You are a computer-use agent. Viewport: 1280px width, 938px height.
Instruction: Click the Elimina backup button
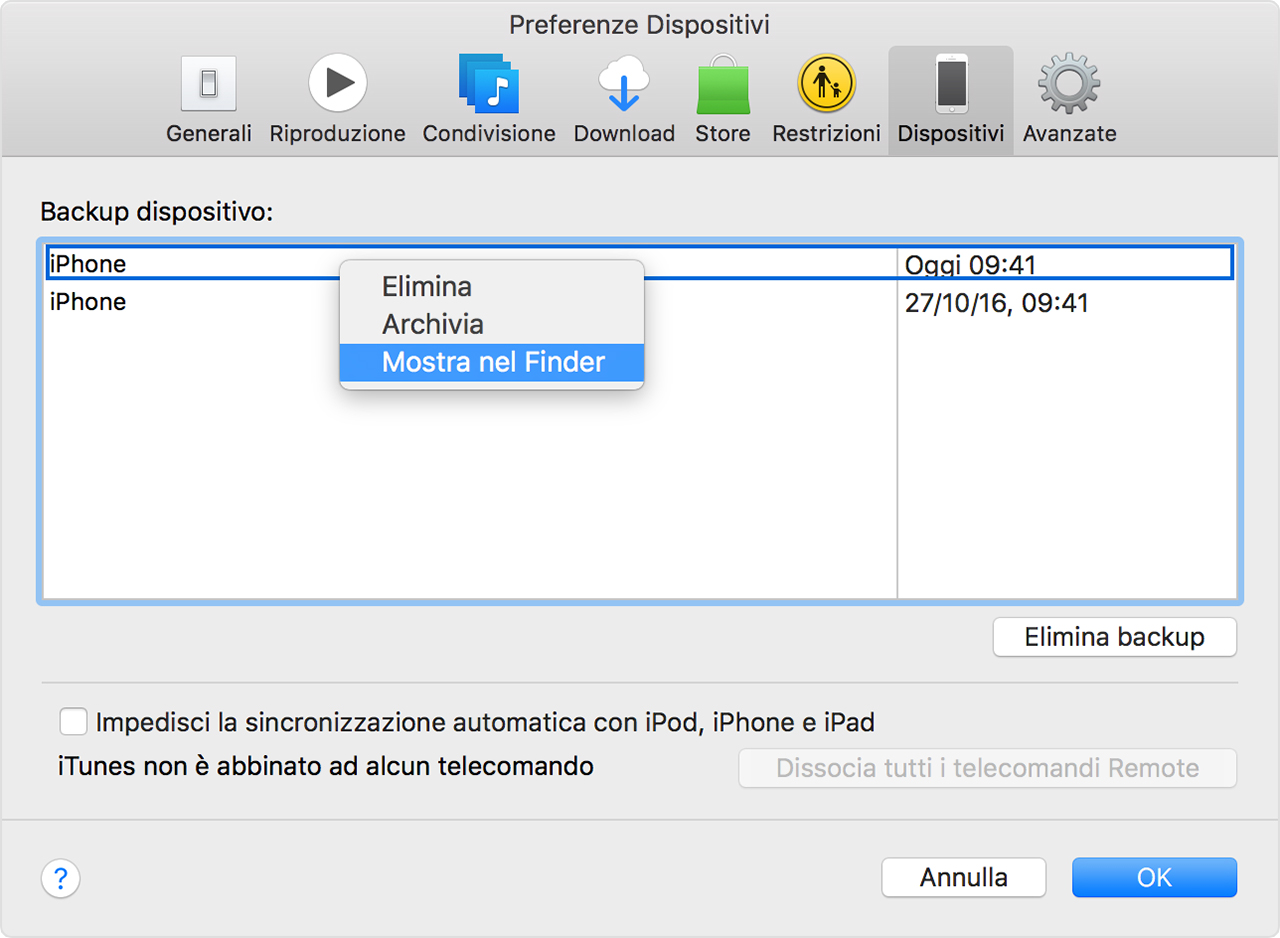(x=1115, y=637)
